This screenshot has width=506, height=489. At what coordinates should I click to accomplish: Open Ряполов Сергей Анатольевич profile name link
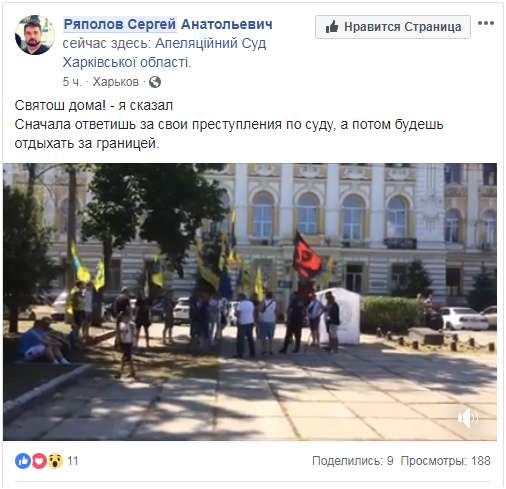168,24
